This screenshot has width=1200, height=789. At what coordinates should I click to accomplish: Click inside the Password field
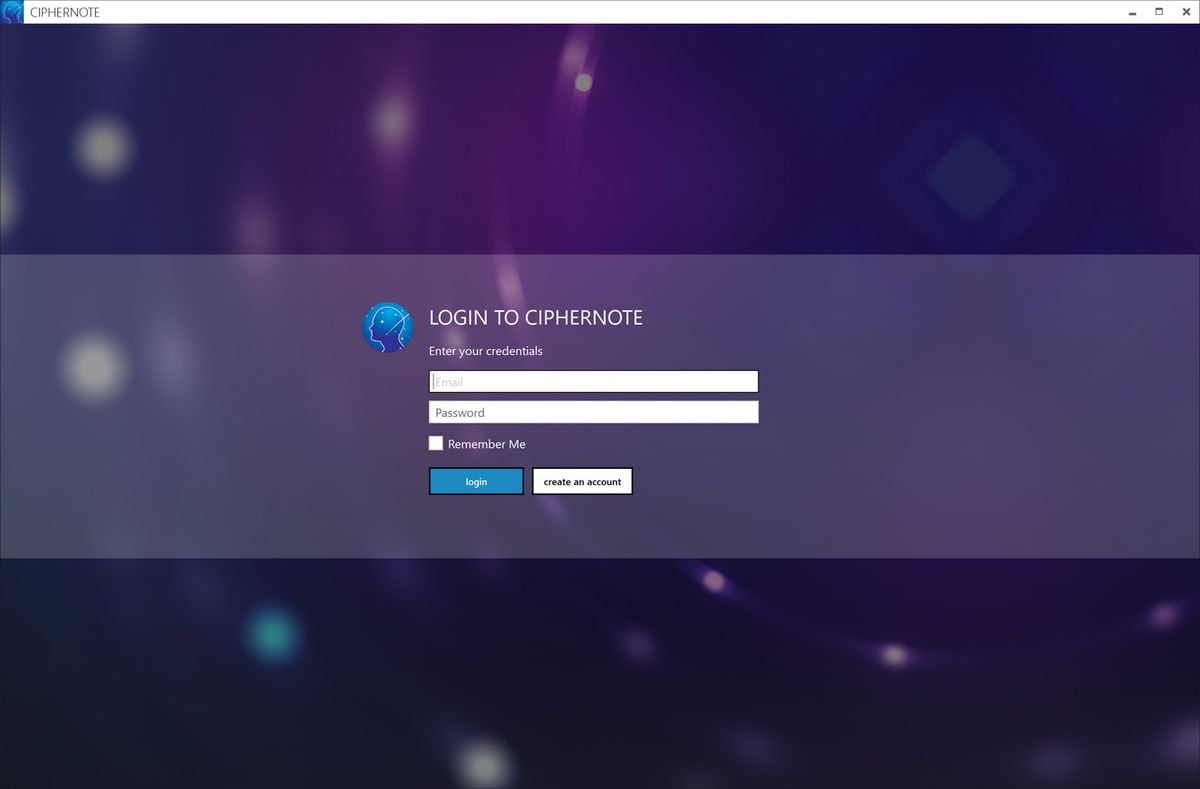tap(593, 412)
